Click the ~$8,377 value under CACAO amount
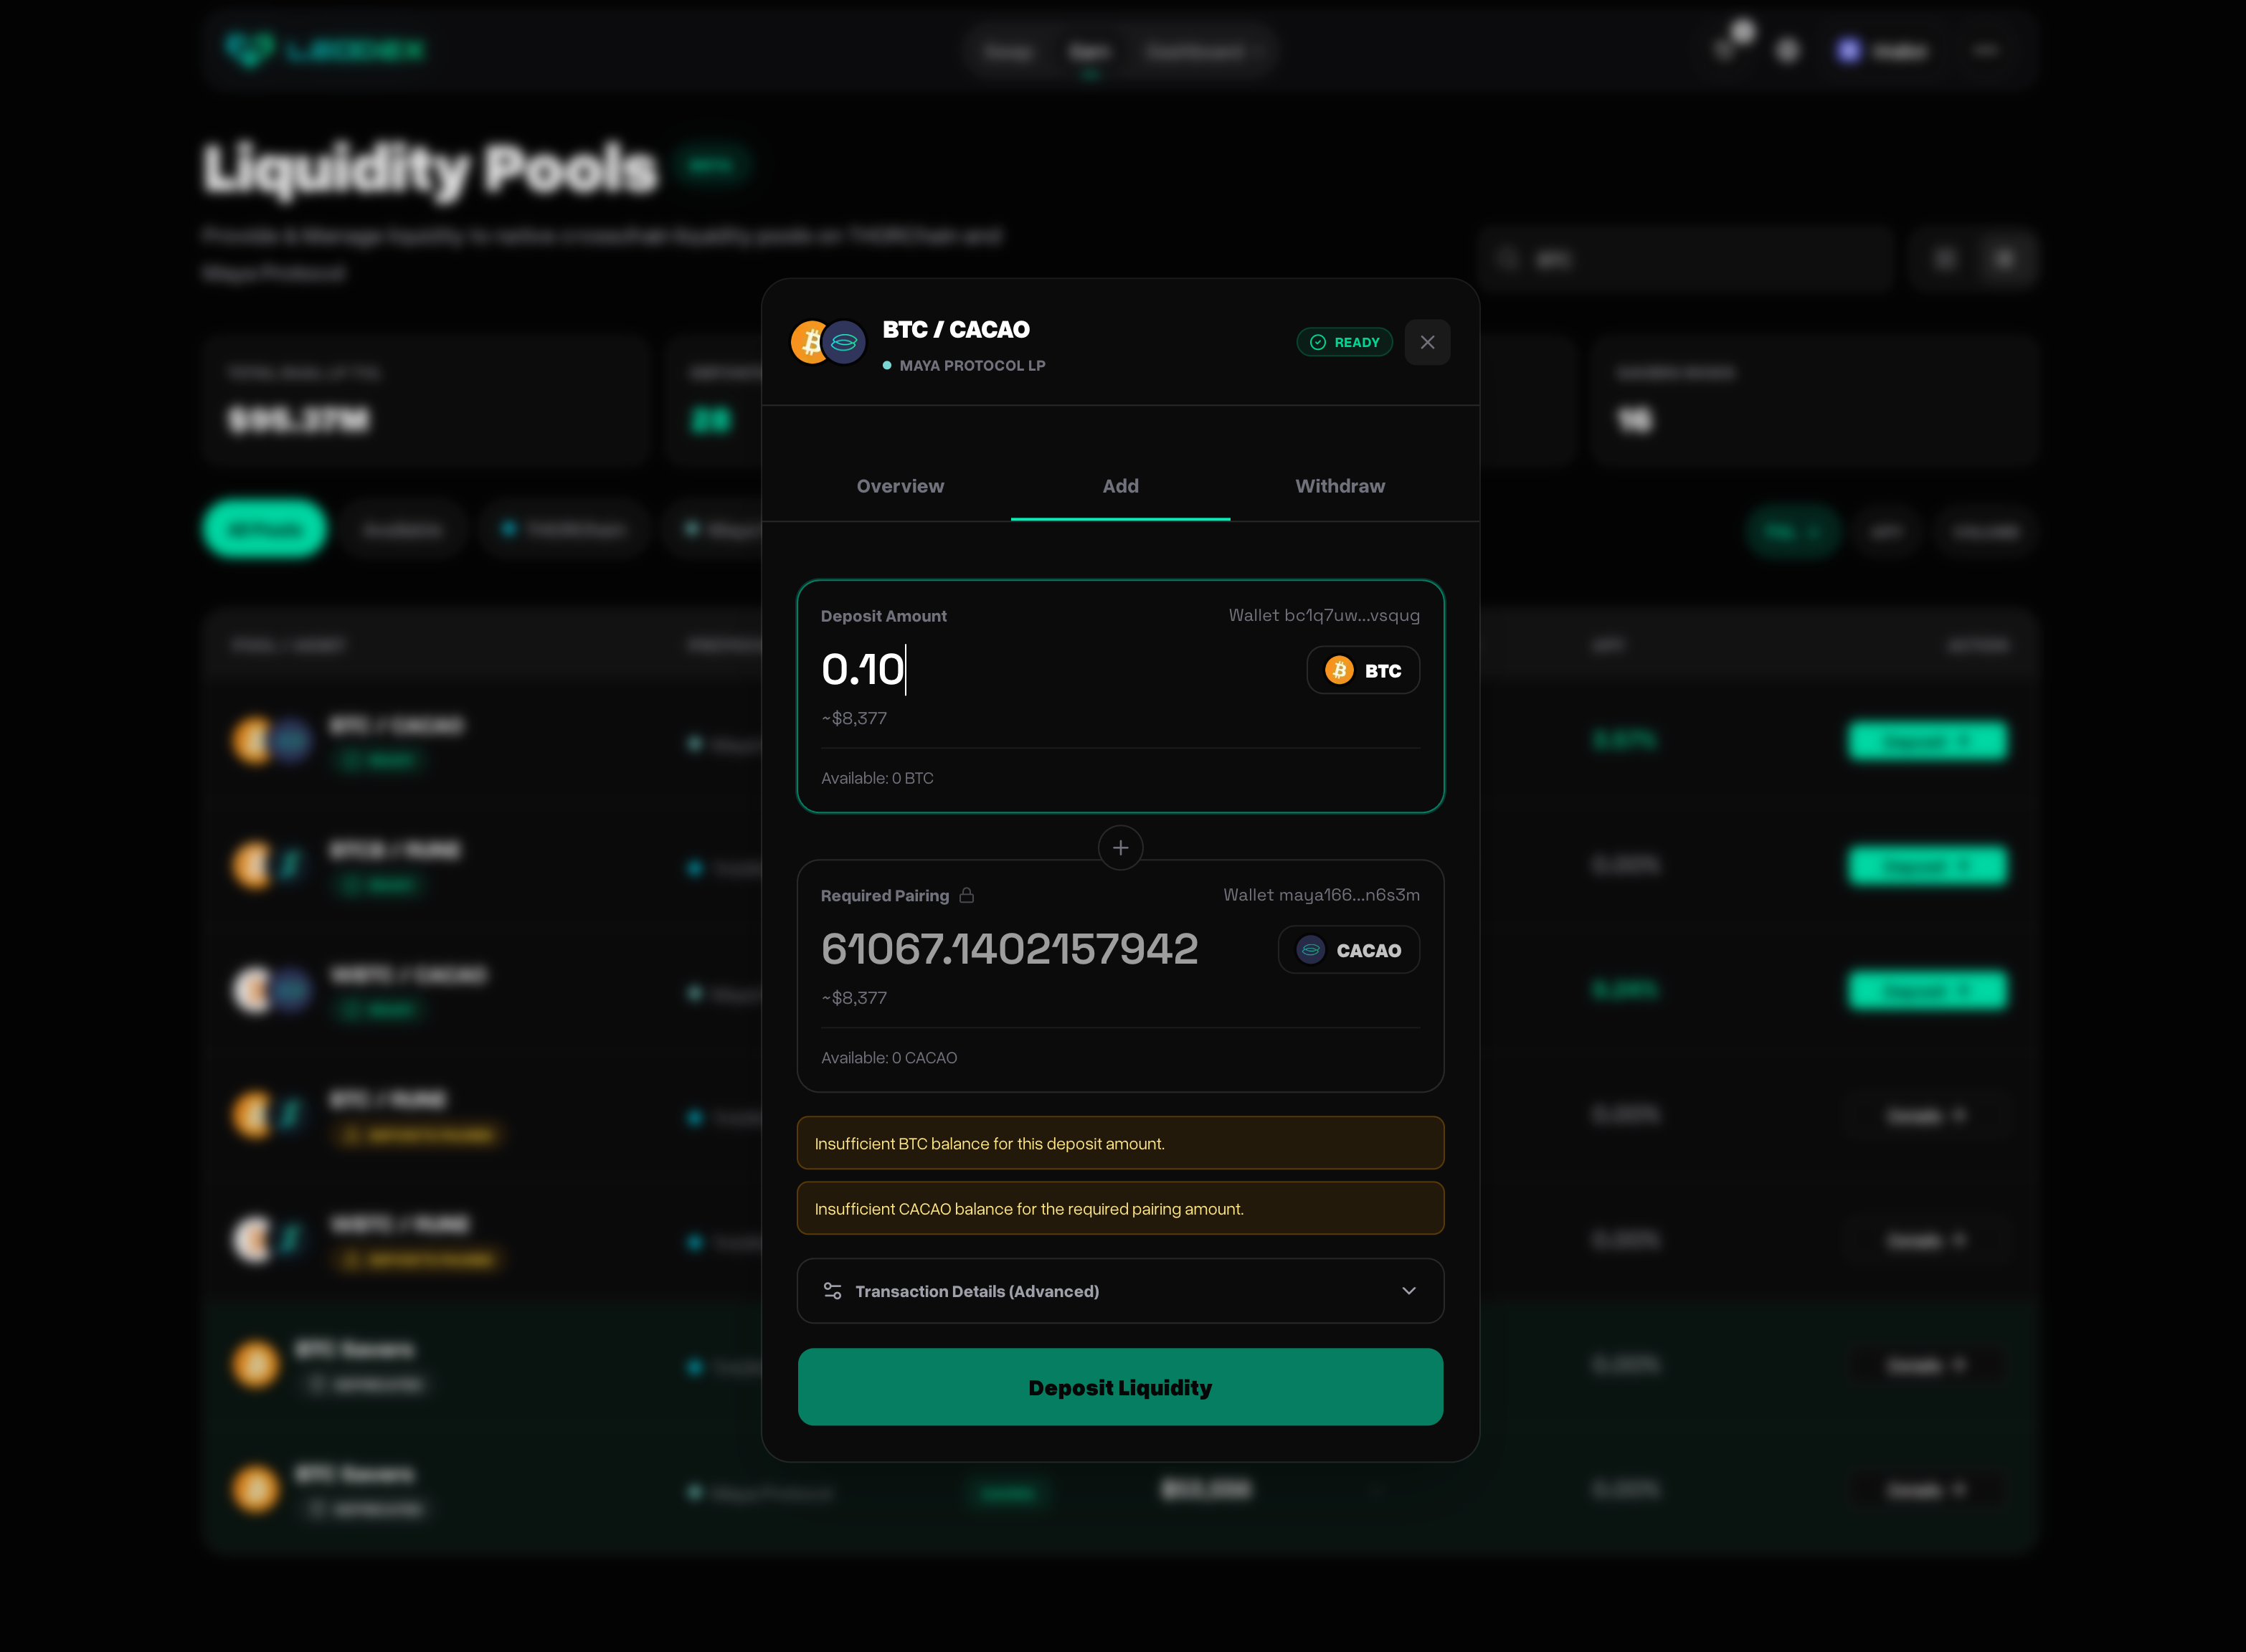This screenshot has width=2246, height=1652. point(854,998)
